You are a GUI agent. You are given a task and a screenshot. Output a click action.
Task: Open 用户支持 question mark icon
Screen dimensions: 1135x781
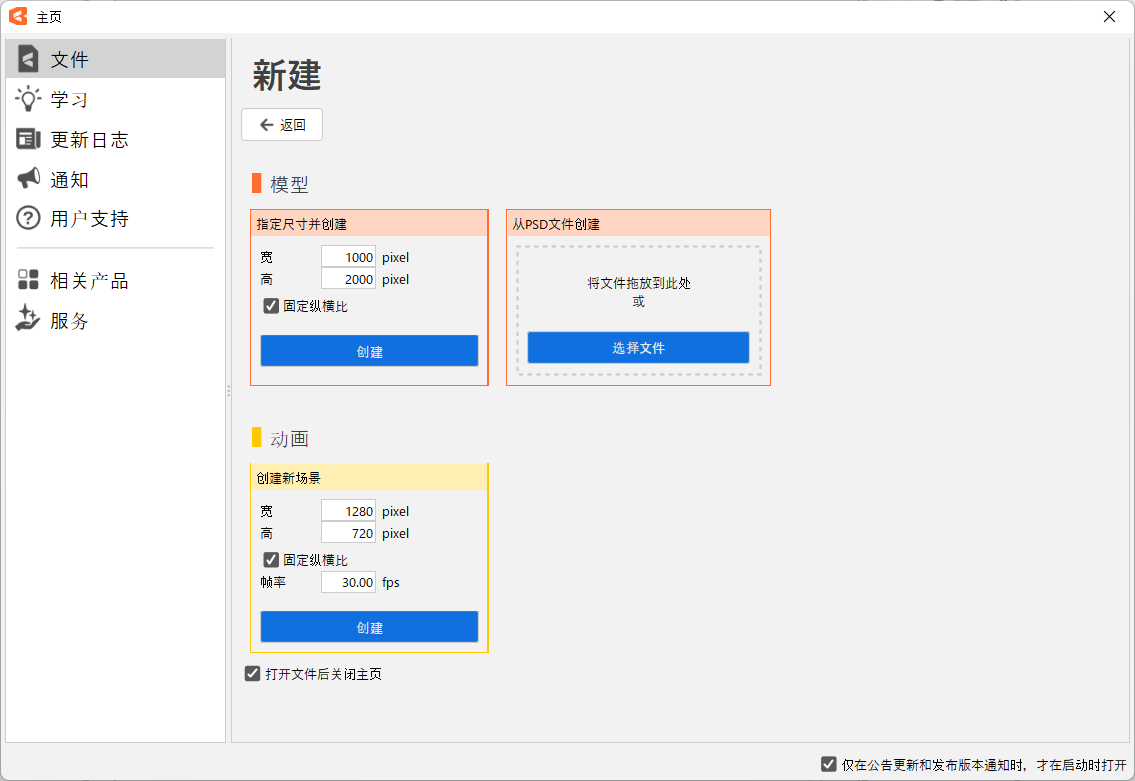coord(28,218)
